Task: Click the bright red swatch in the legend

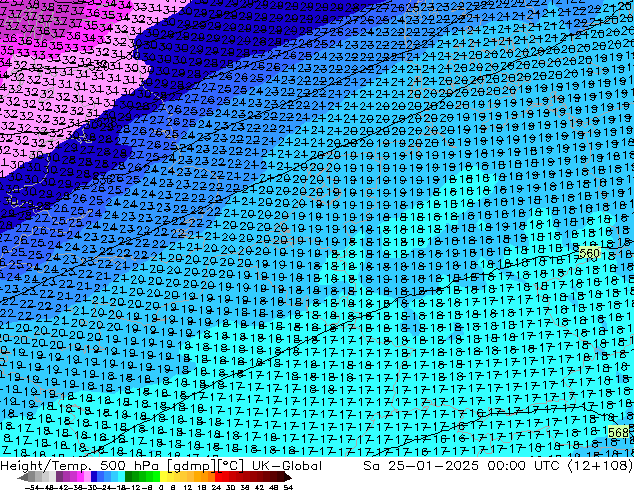Action: tap(218, 477)
